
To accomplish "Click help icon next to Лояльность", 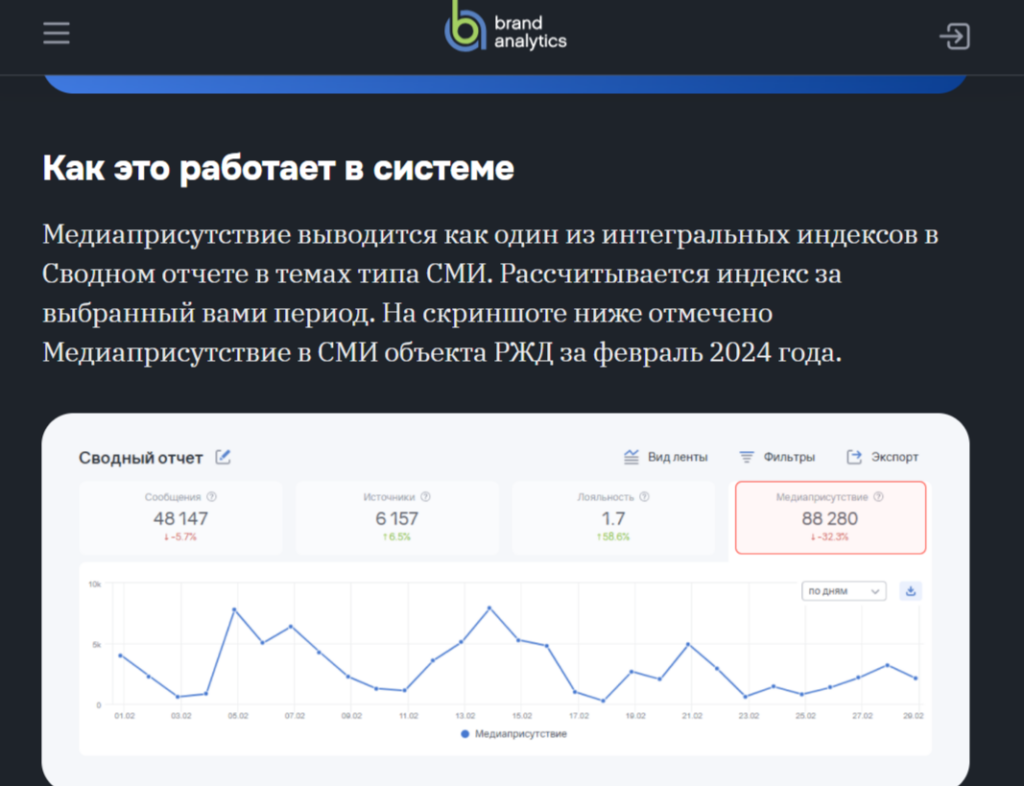I will point(645,497).
